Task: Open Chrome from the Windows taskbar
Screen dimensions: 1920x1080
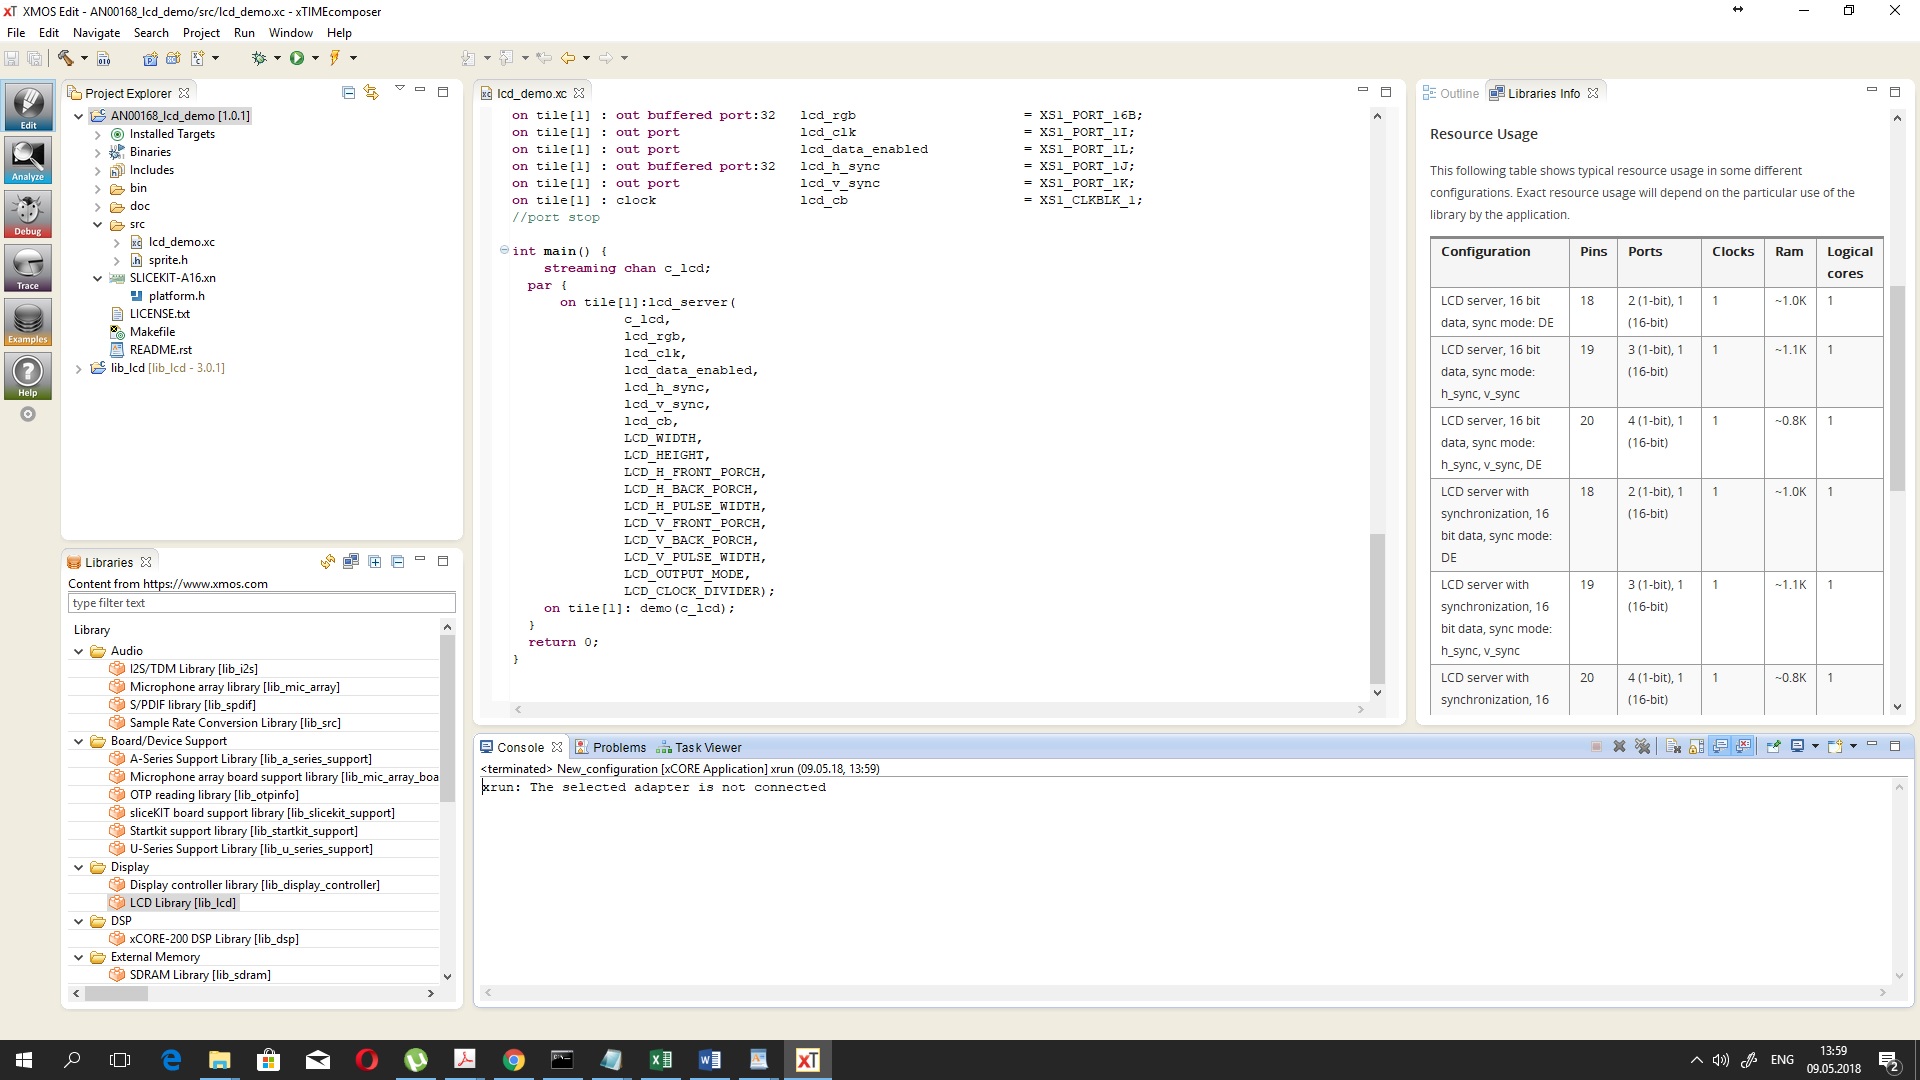Action: point(514,1060)
